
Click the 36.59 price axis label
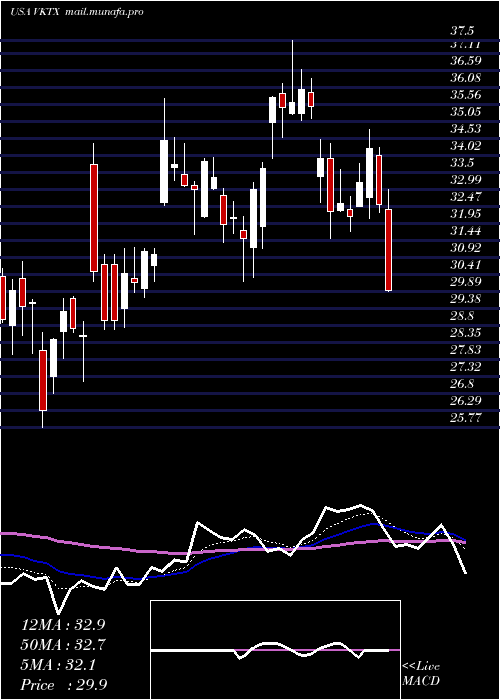pos(466,61)
